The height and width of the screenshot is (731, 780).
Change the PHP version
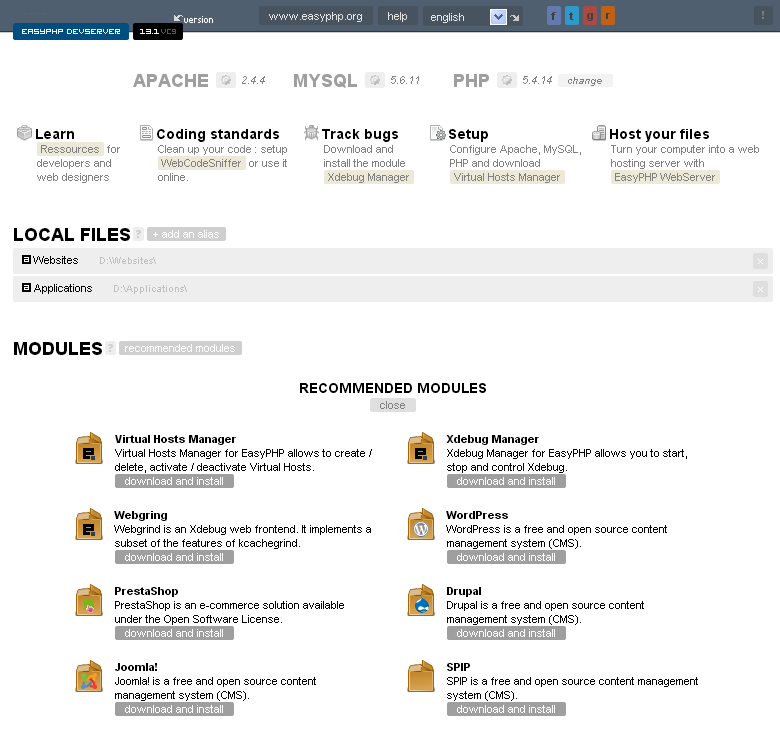(585, 81)
